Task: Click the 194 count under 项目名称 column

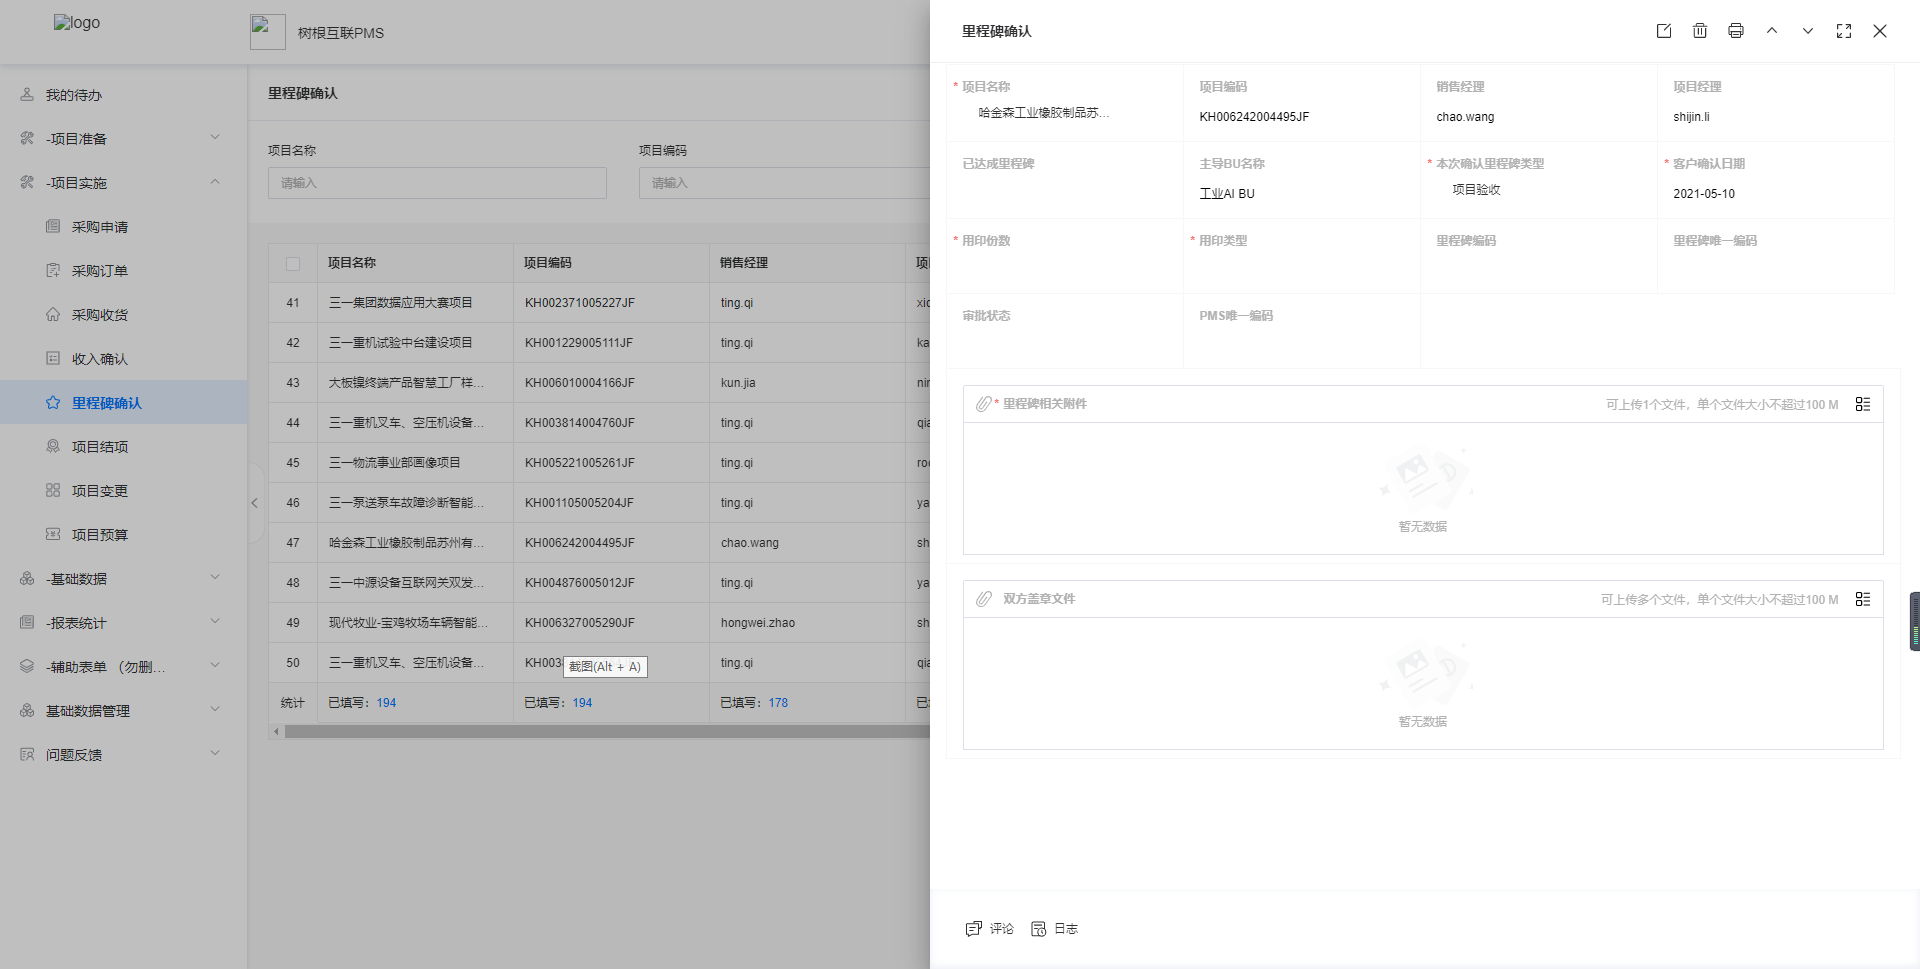Action: (x=386, y=703)
